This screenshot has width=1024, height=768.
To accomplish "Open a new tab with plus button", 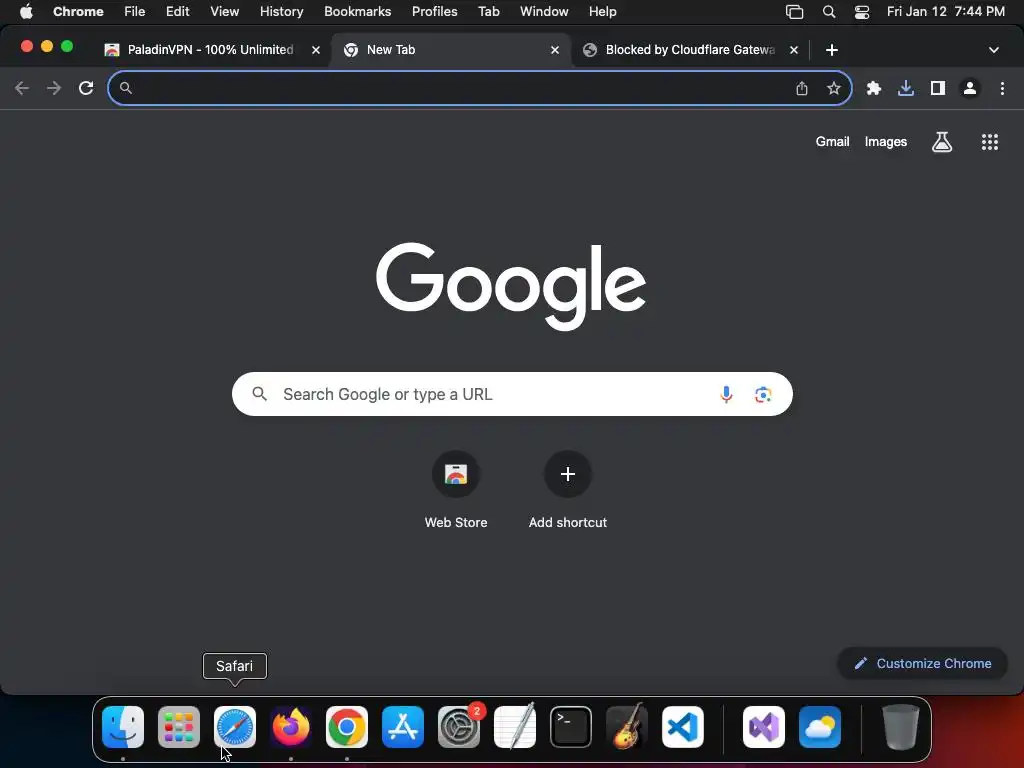I will (x=831, y=50).
